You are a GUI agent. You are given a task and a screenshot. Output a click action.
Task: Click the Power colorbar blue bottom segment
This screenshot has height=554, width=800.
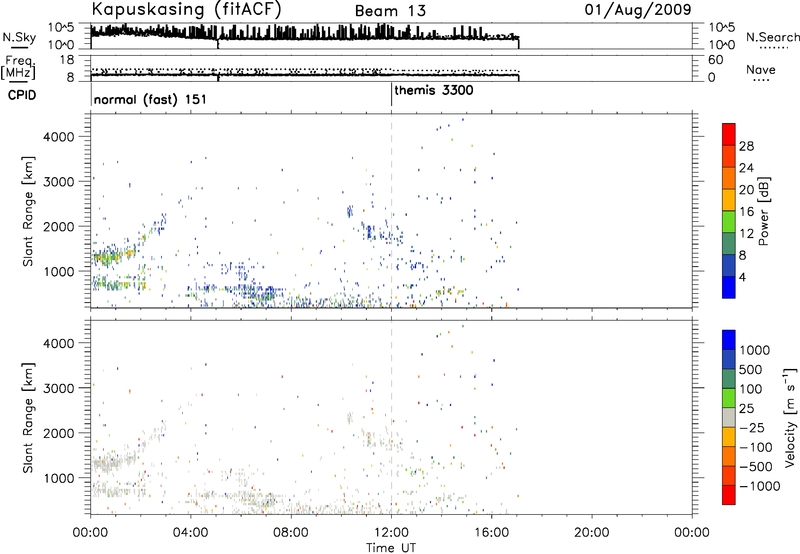click(x=729, y=287)
